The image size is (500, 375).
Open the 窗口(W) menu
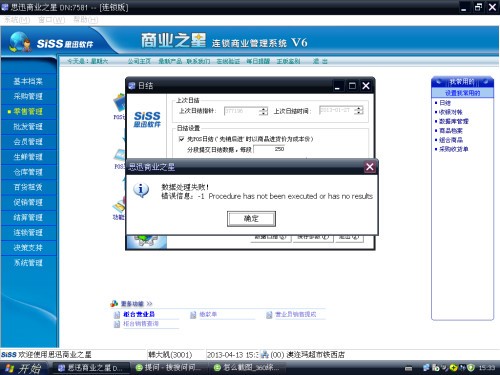pyautogui.click(x=51, y=20)
